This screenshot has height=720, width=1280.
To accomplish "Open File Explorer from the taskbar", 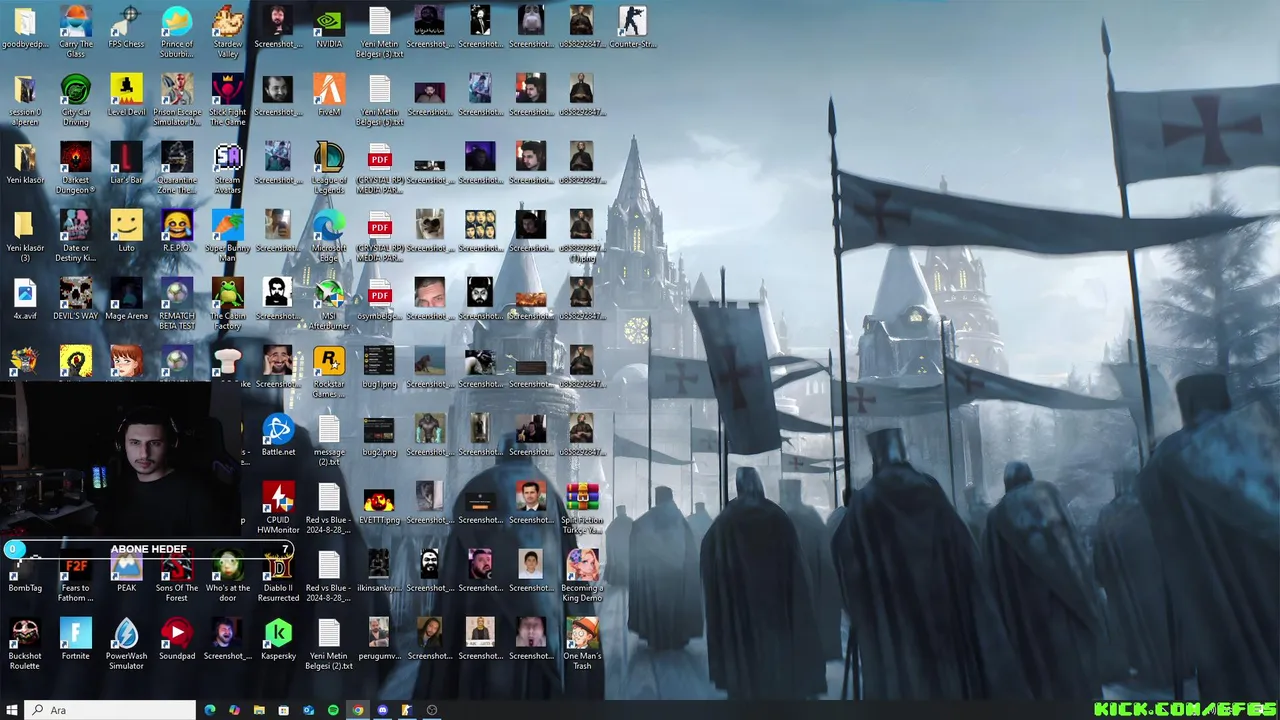I will click(259, 710).
